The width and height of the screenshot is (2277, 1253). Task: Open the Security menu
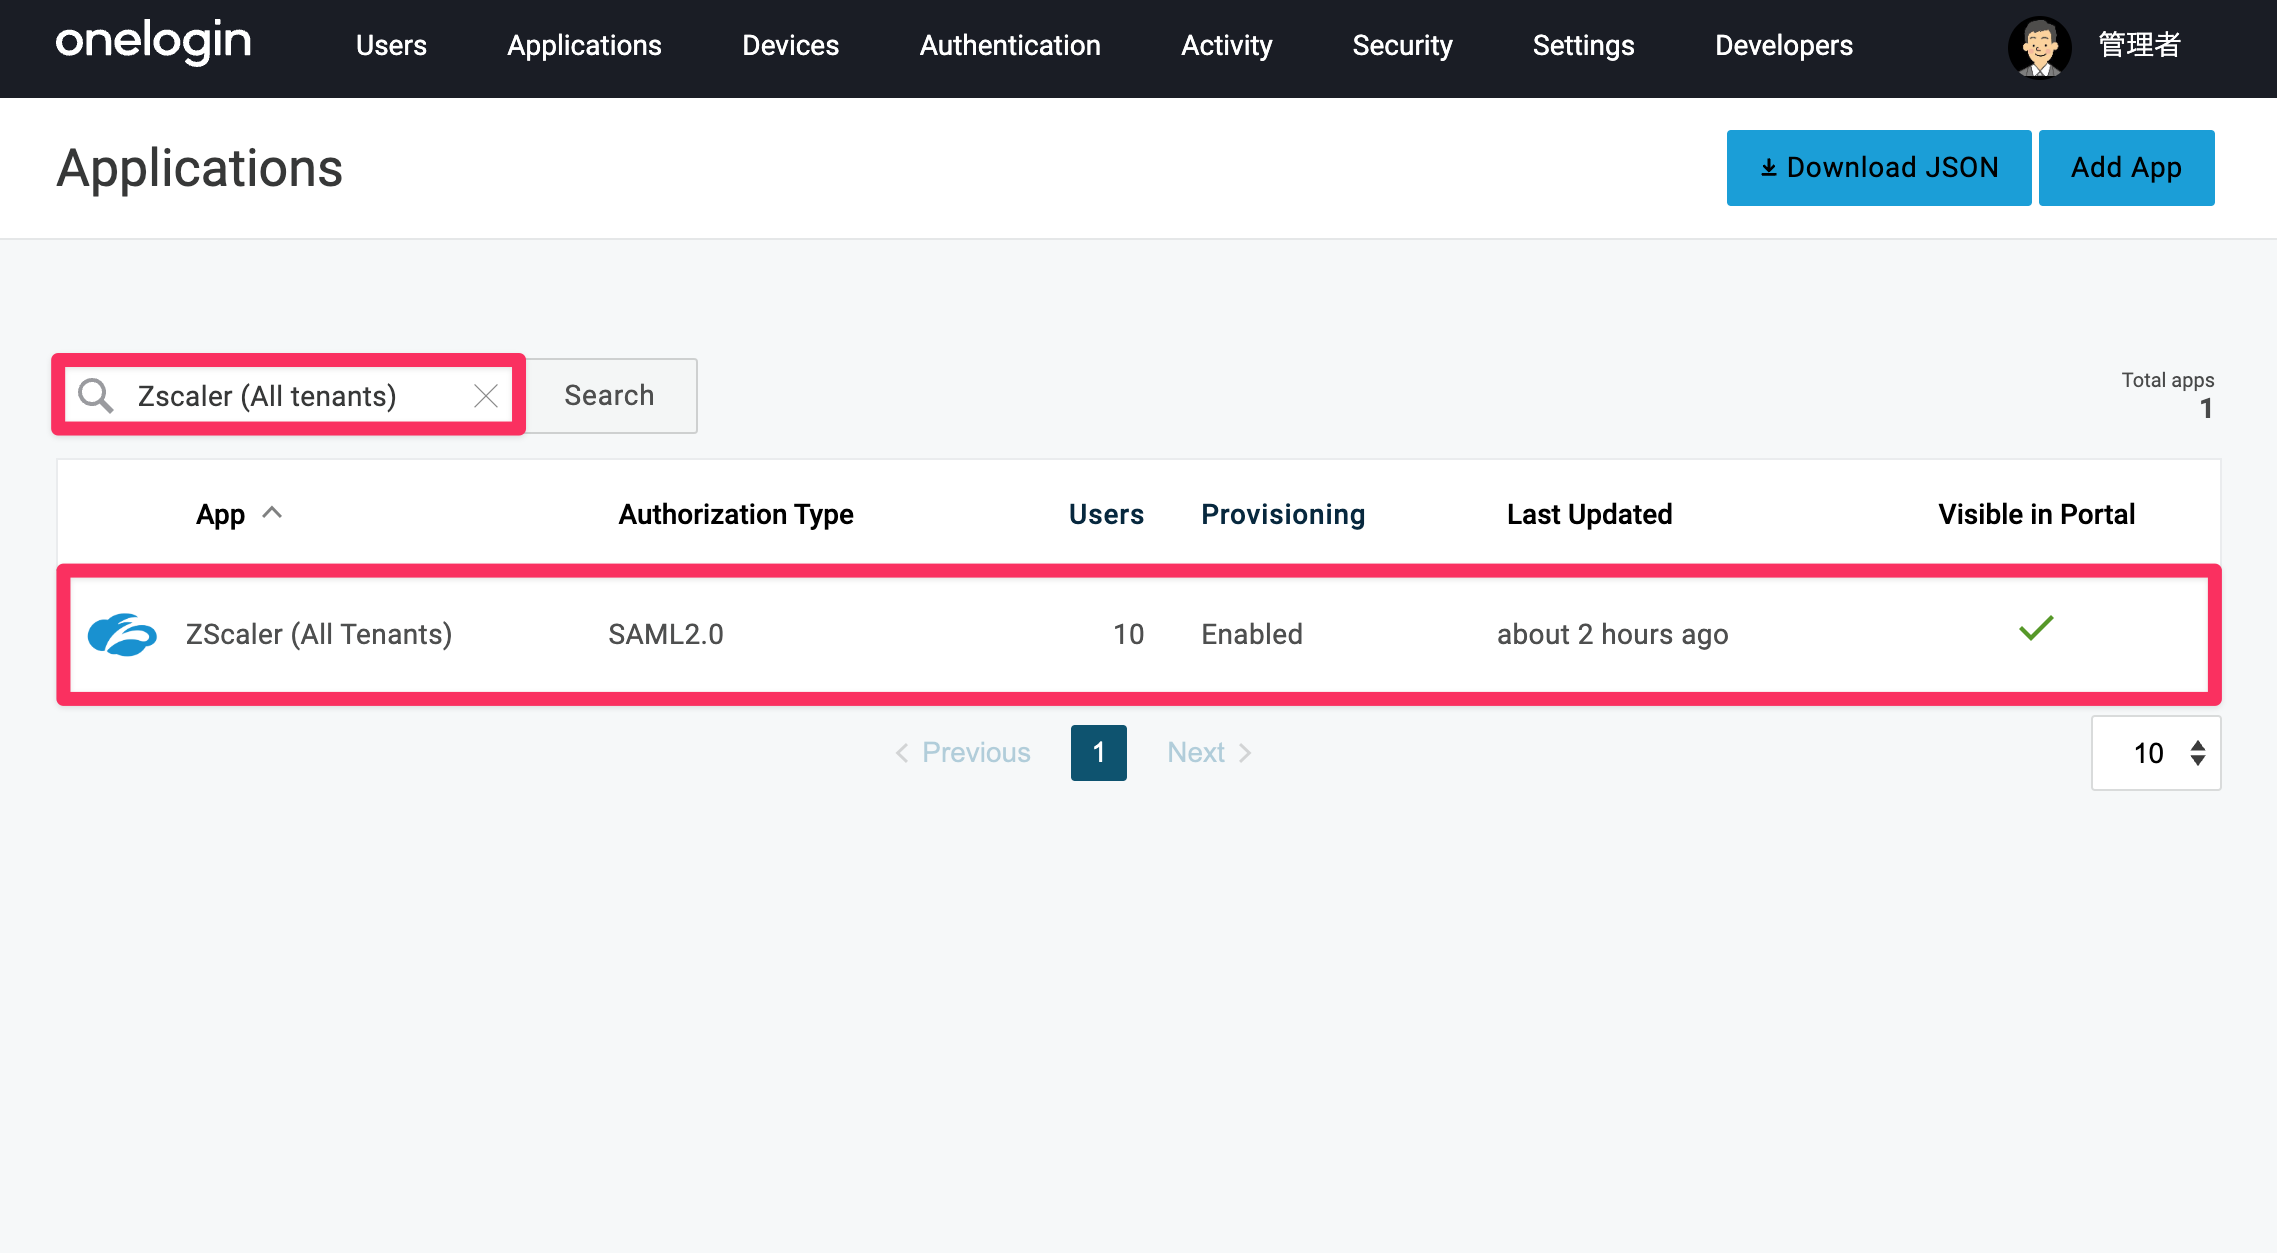tap(1402, 45)
